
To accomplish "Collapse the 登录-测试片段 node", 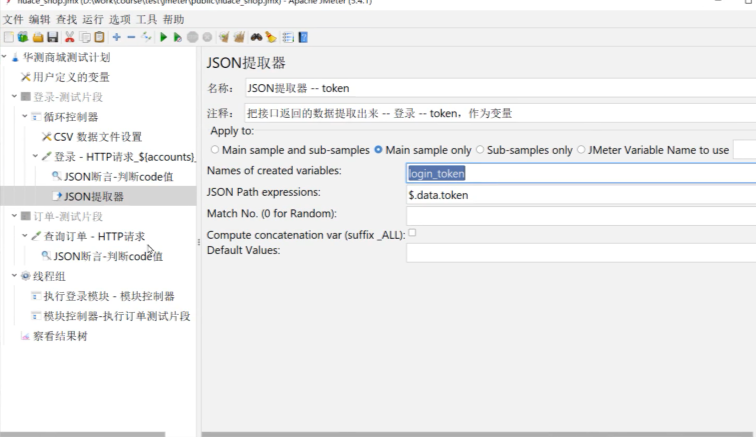I will click(x=14, y=96).
